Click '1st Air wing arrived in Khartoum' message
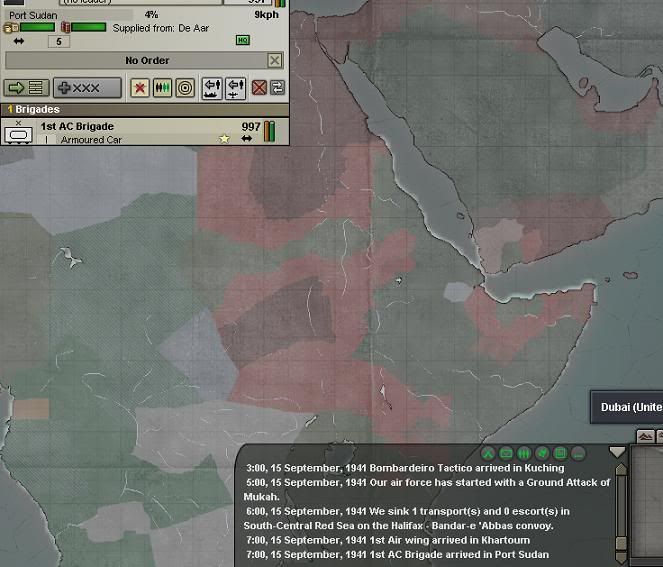Screen dimensions: 663x567 tap(388, 540)
